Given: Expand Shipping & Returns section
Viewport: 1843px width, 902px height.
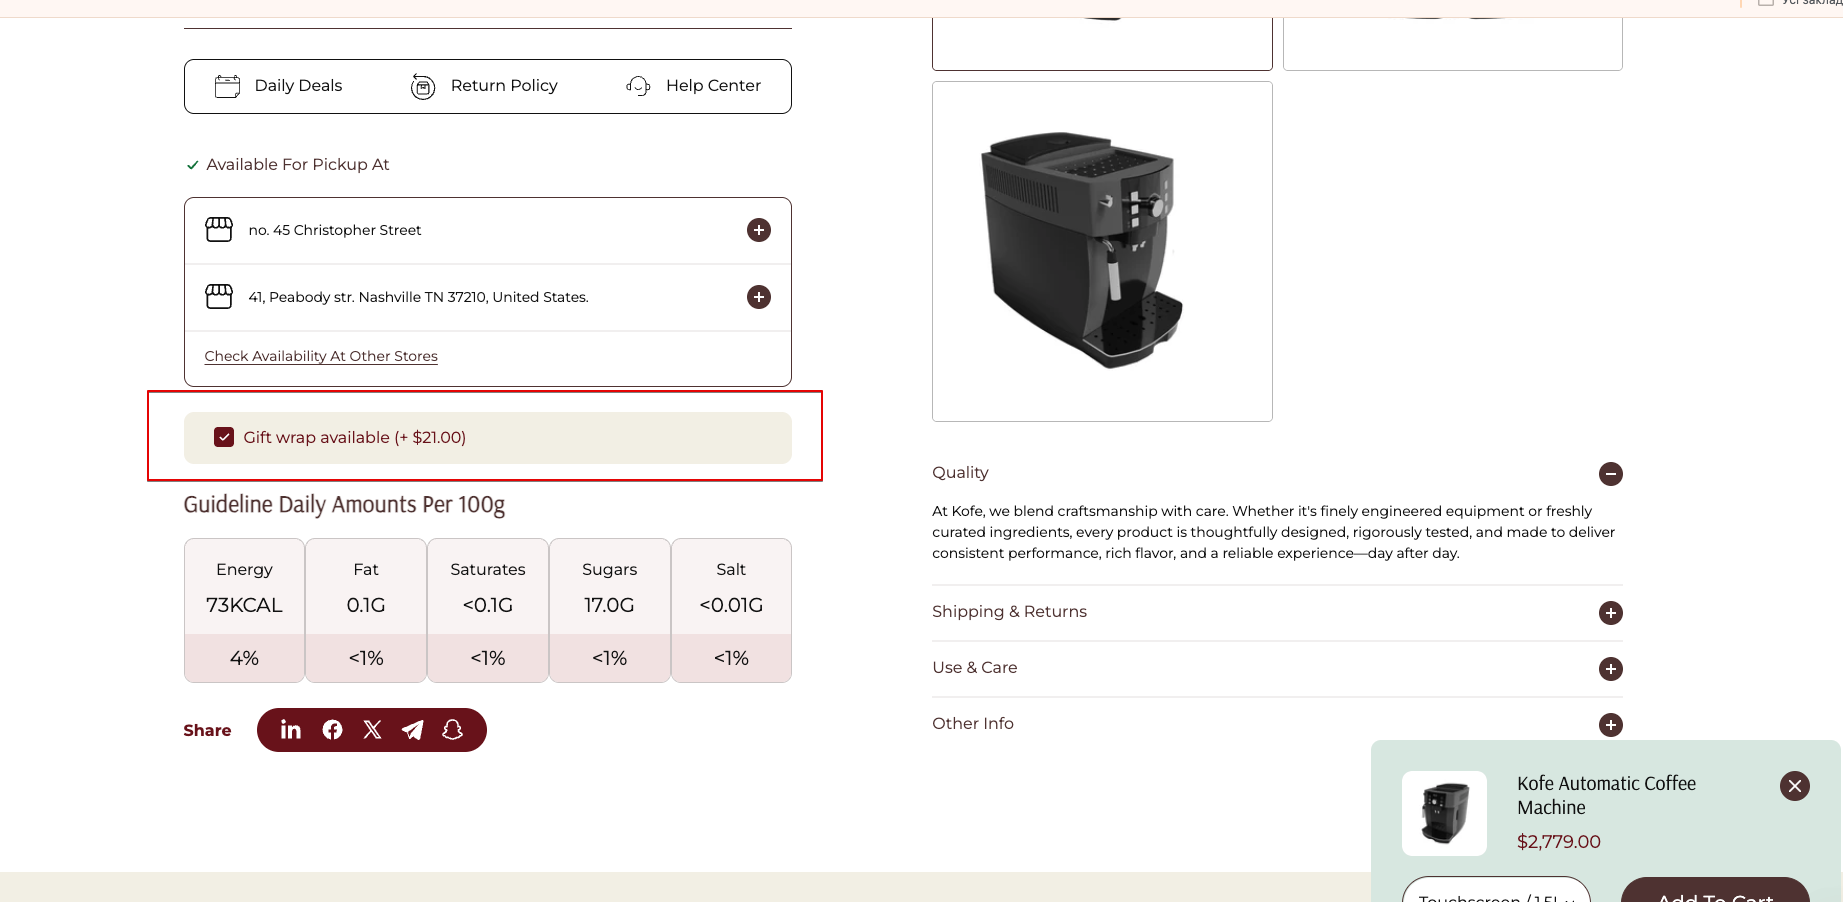Looking at the screenshot, I should (x=1610, y=613).
